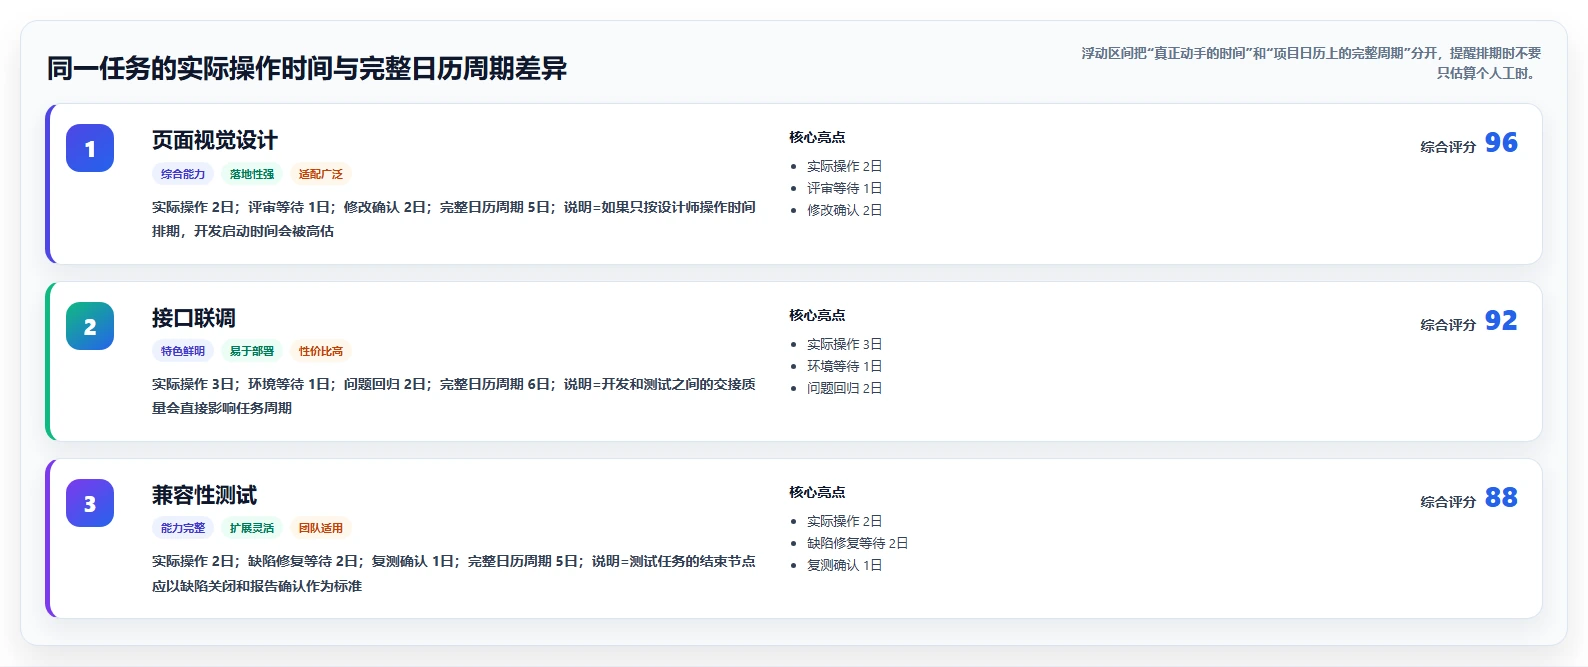Click the 页面视觉设计 description paragraph
Viewport: 1588px width, 667px height.
(x=454, y=219)
